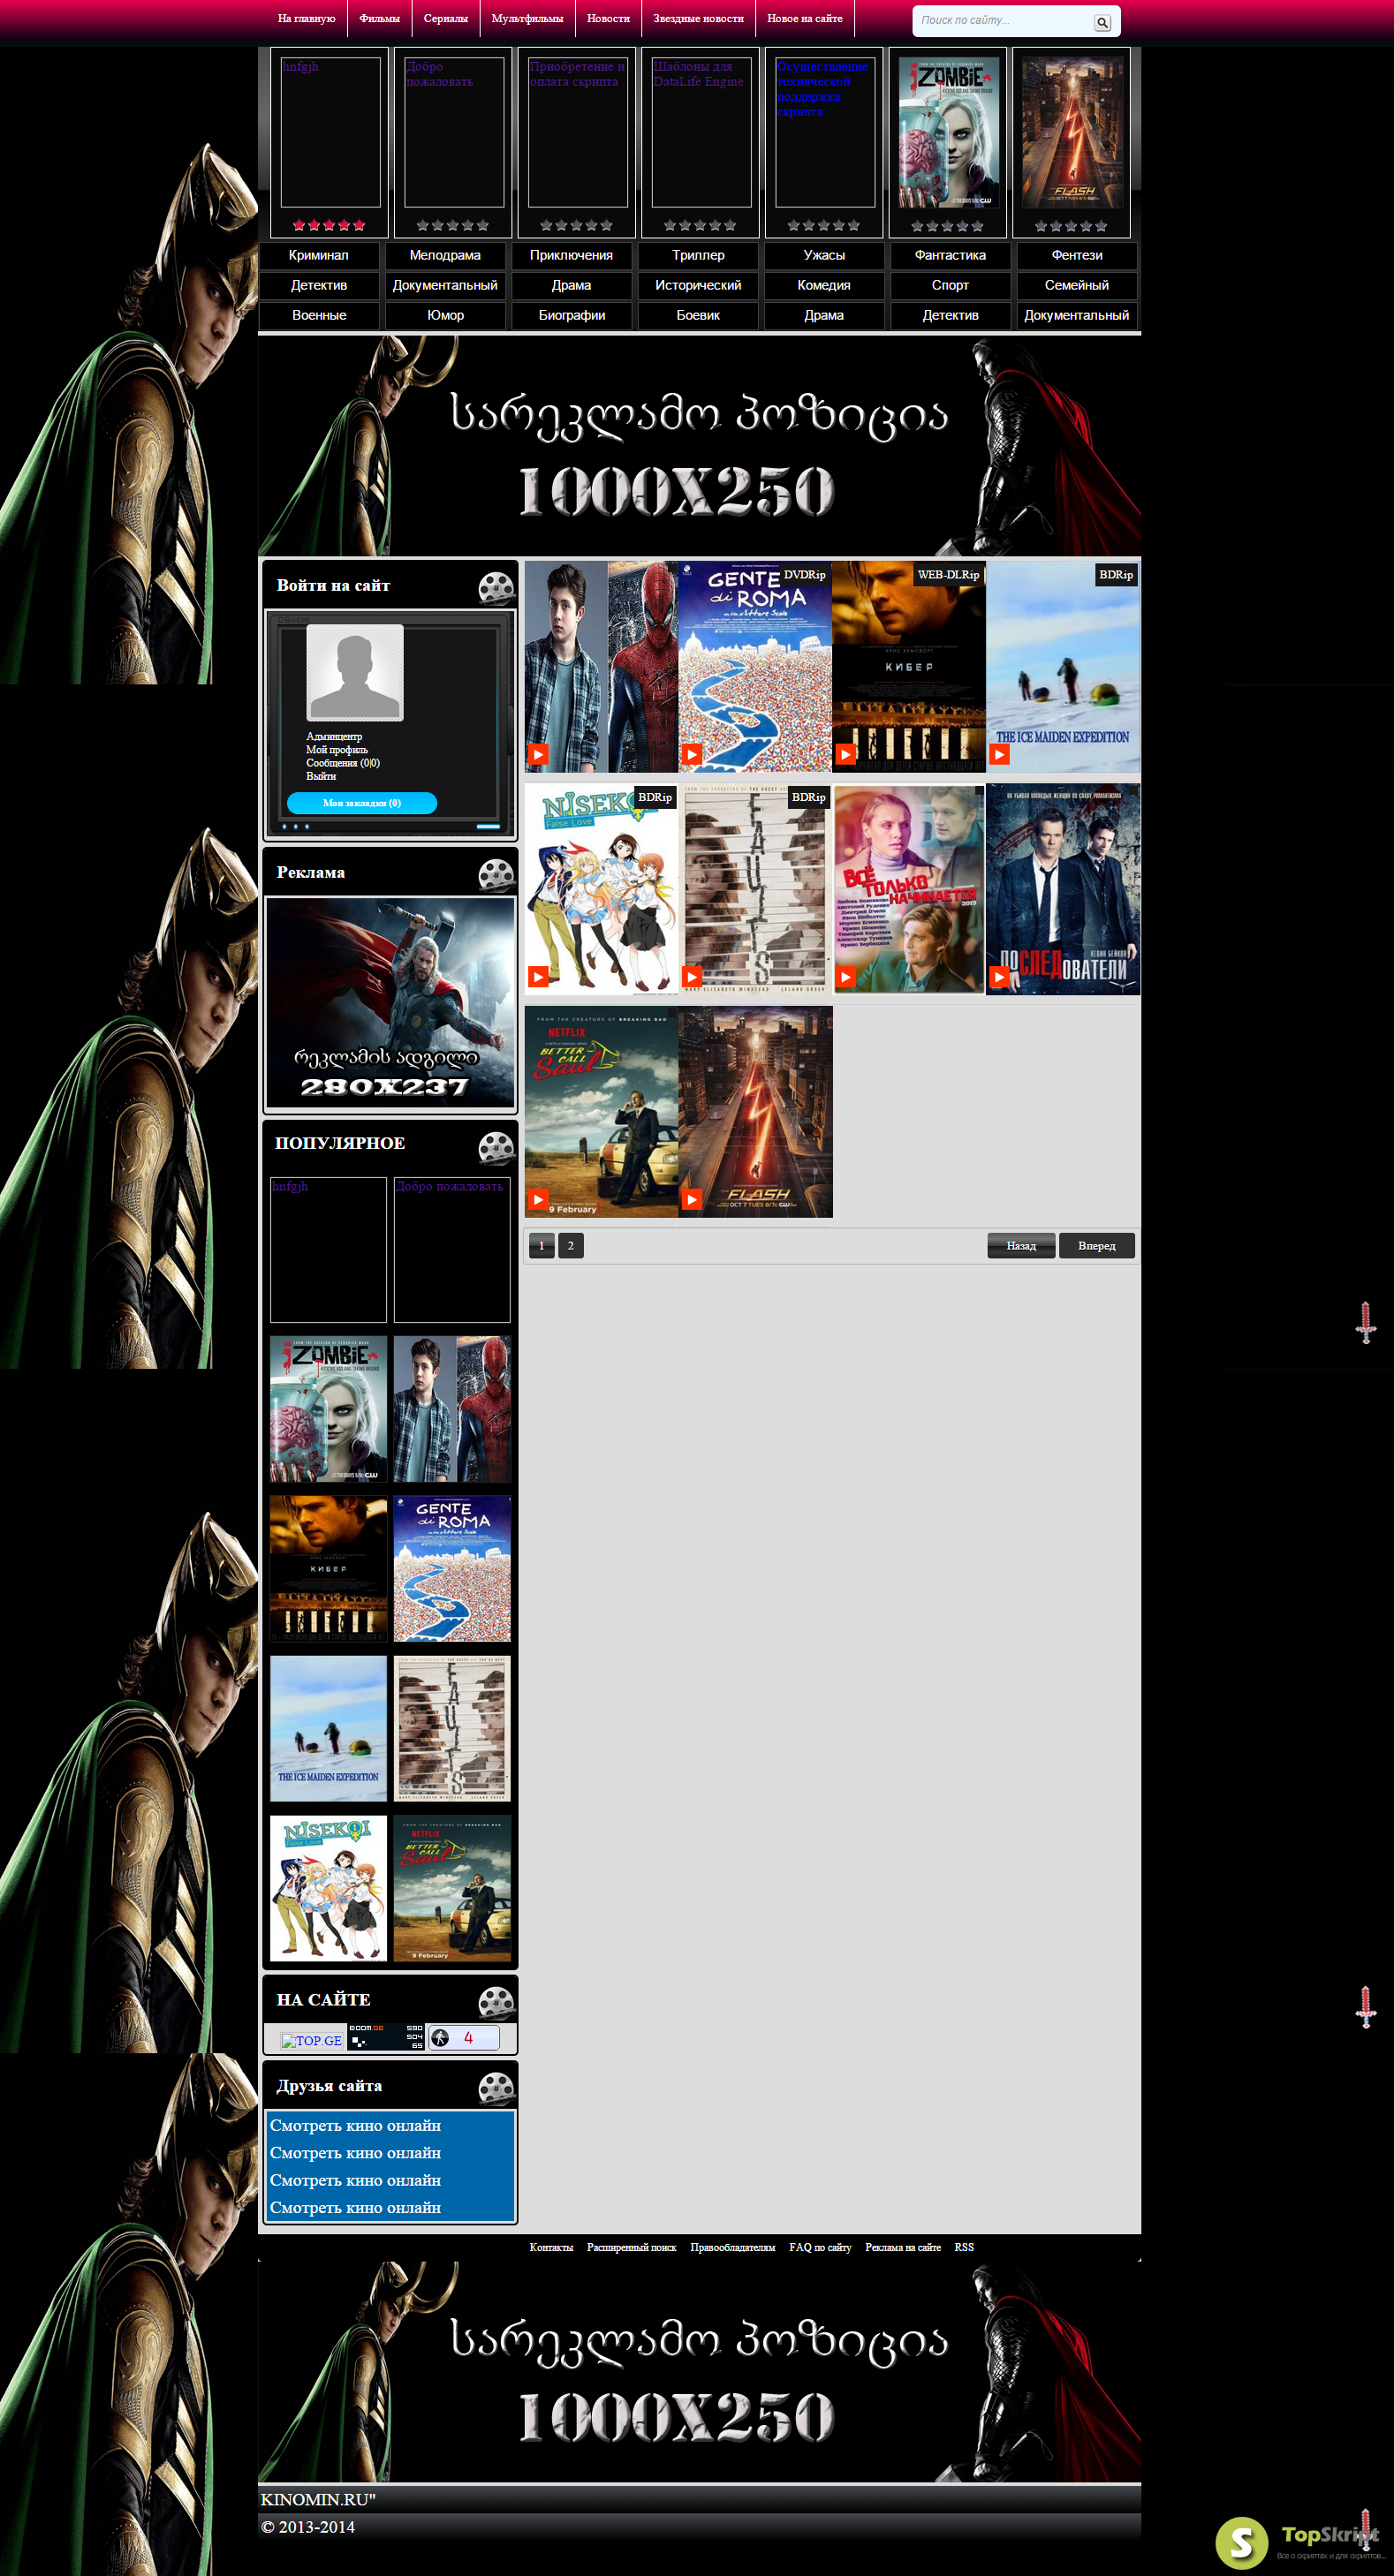The image size is (1394, 2576).
Task: Click the search magnifier icon
Action: tap(1101, 22)
